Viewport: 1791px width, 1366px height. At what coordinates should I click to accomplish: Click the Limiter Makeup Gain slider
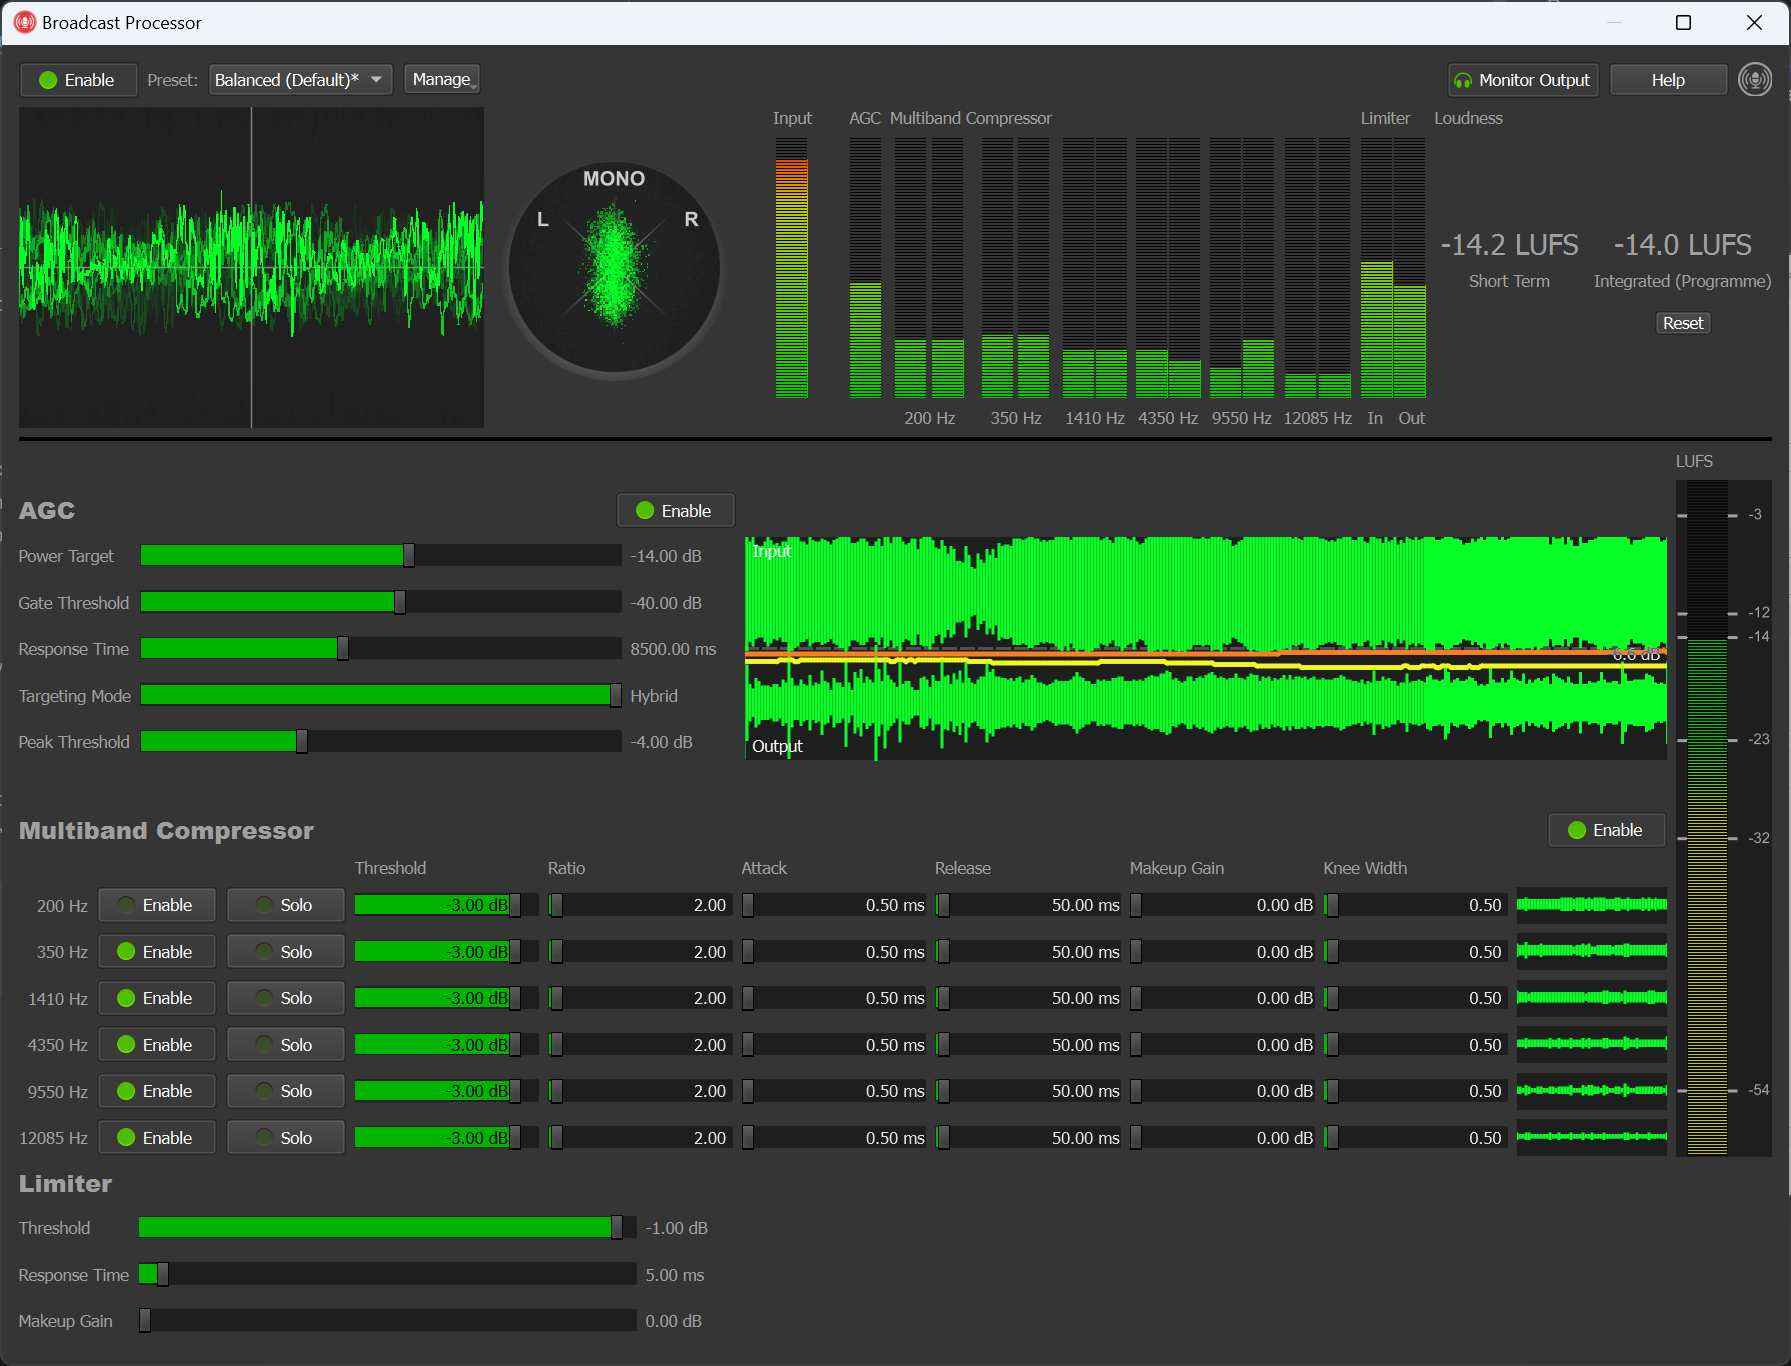(388, 1321)
